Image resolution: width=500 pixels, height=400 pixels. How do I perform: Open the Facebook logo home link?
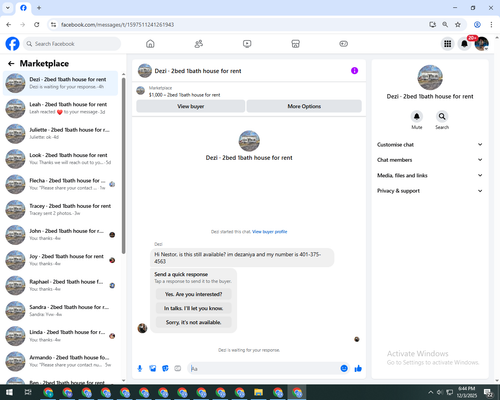click(12, 44)
